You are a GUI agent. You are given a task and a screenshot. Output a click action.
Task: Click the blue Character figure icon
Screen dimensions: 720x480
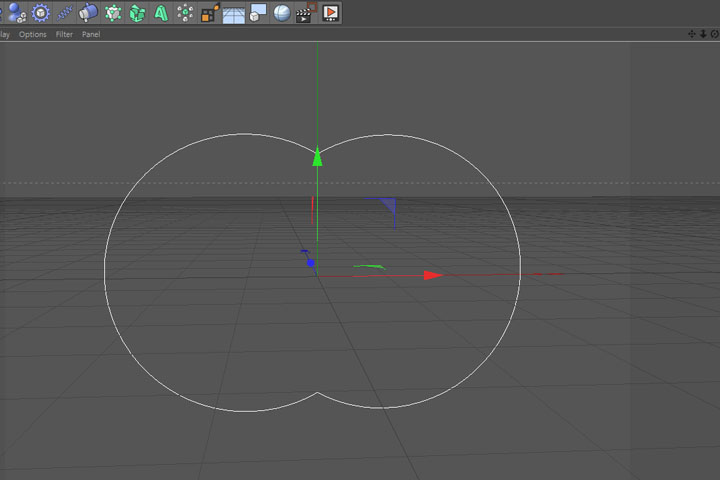point(17,12)
